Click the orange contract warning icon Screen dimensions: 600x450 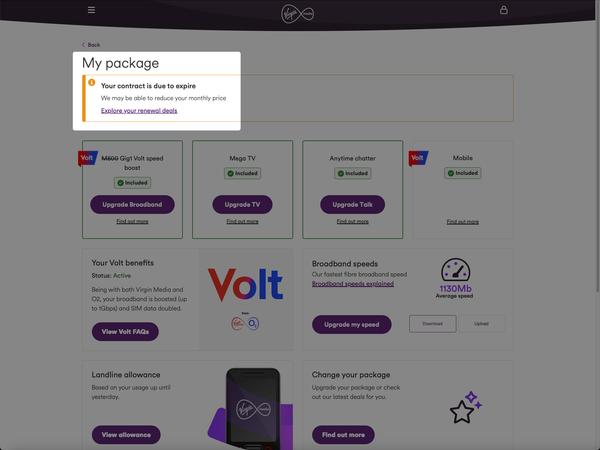click(92, 83)
